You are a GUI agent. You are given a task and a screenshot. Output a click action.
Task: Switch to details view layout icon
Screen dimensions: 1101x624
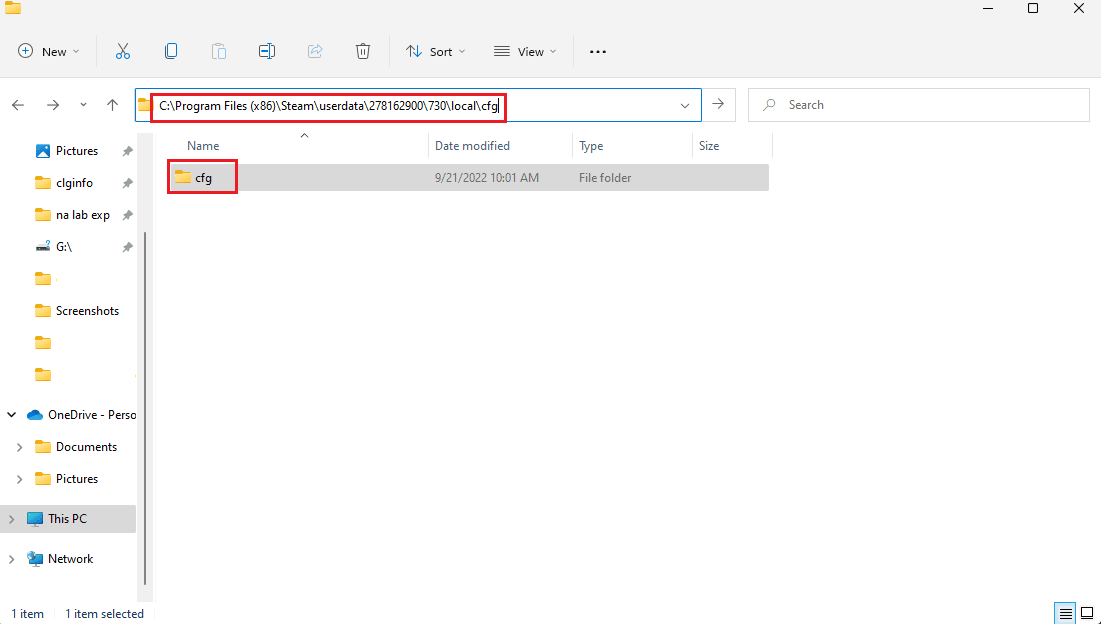[1066, 613]
